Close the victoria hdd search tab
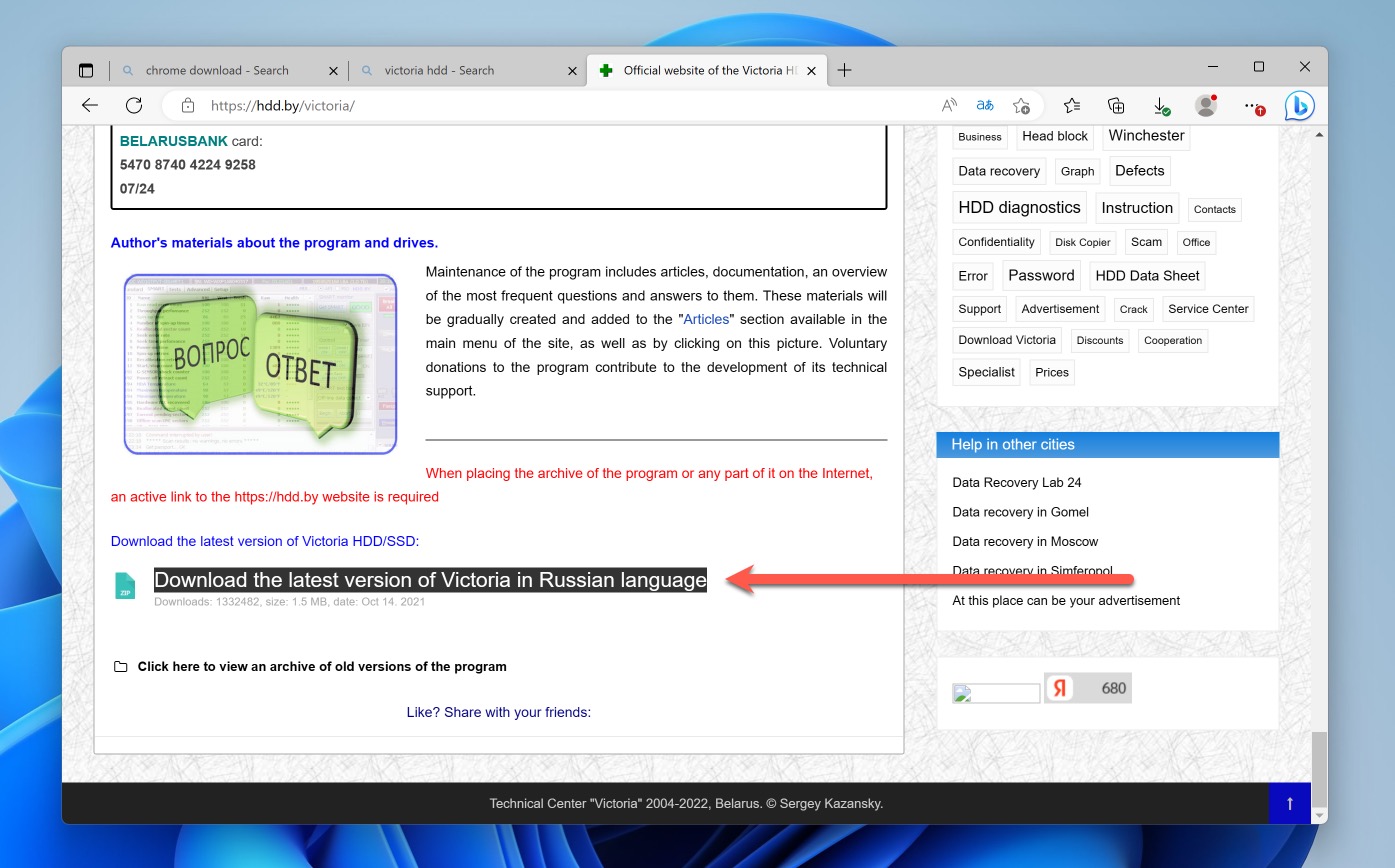This screenshot has width=1395, height=868. point(572,71)
